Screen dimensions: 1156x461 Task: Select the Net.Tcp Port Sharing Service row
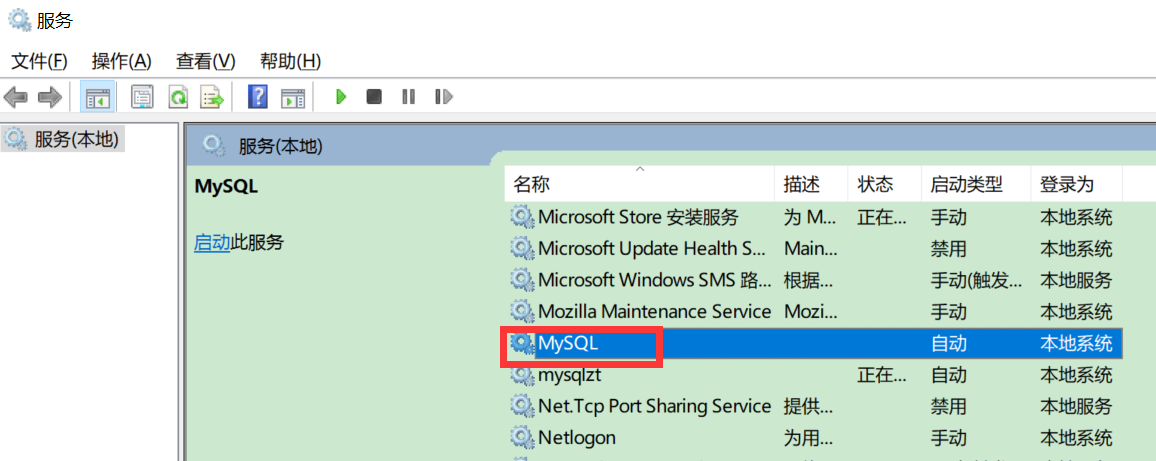[x=655, y=406]
